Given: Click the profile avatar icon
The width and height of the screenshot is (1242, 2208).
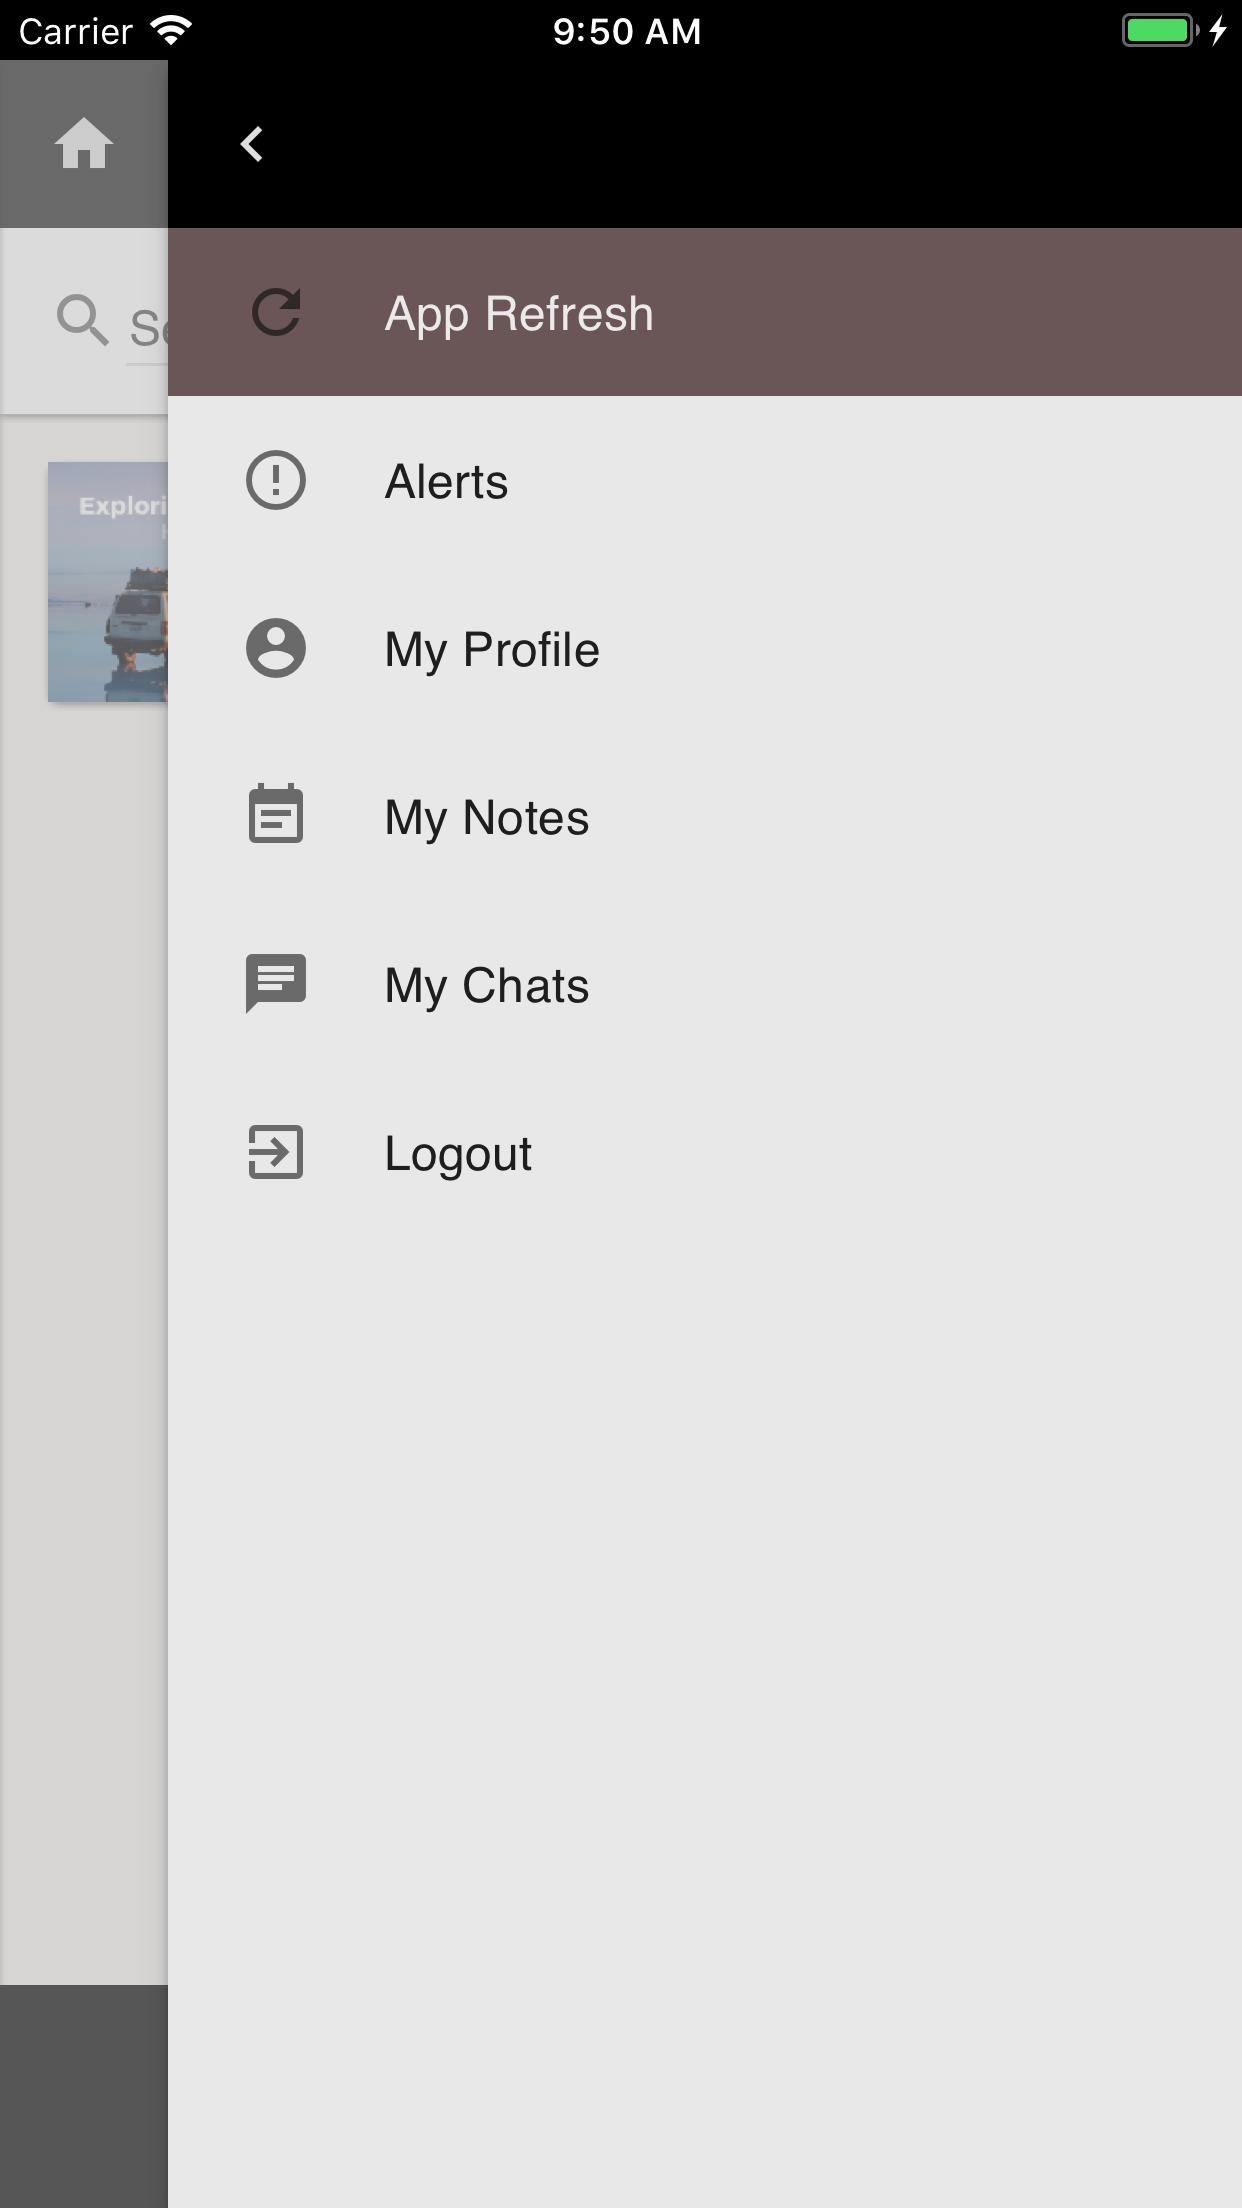Looking at the screenshot, I should pyautogui.click(x=276, y=649).
